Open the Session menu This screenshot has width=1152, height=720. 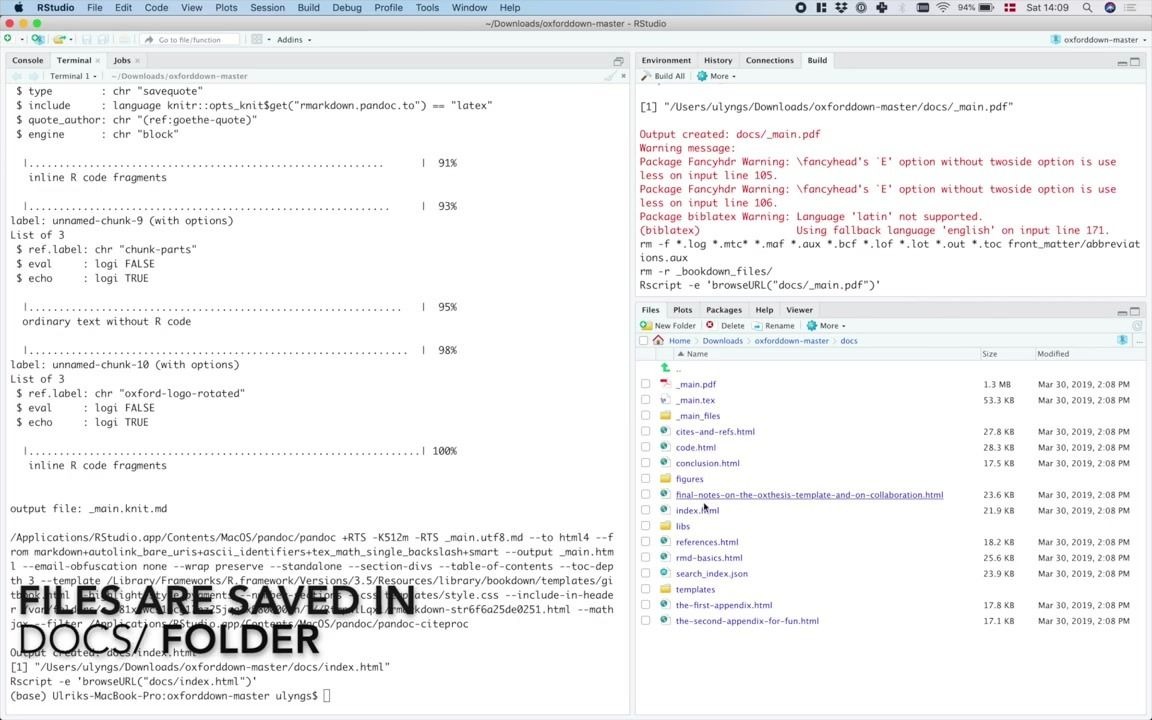click(267, 7)
